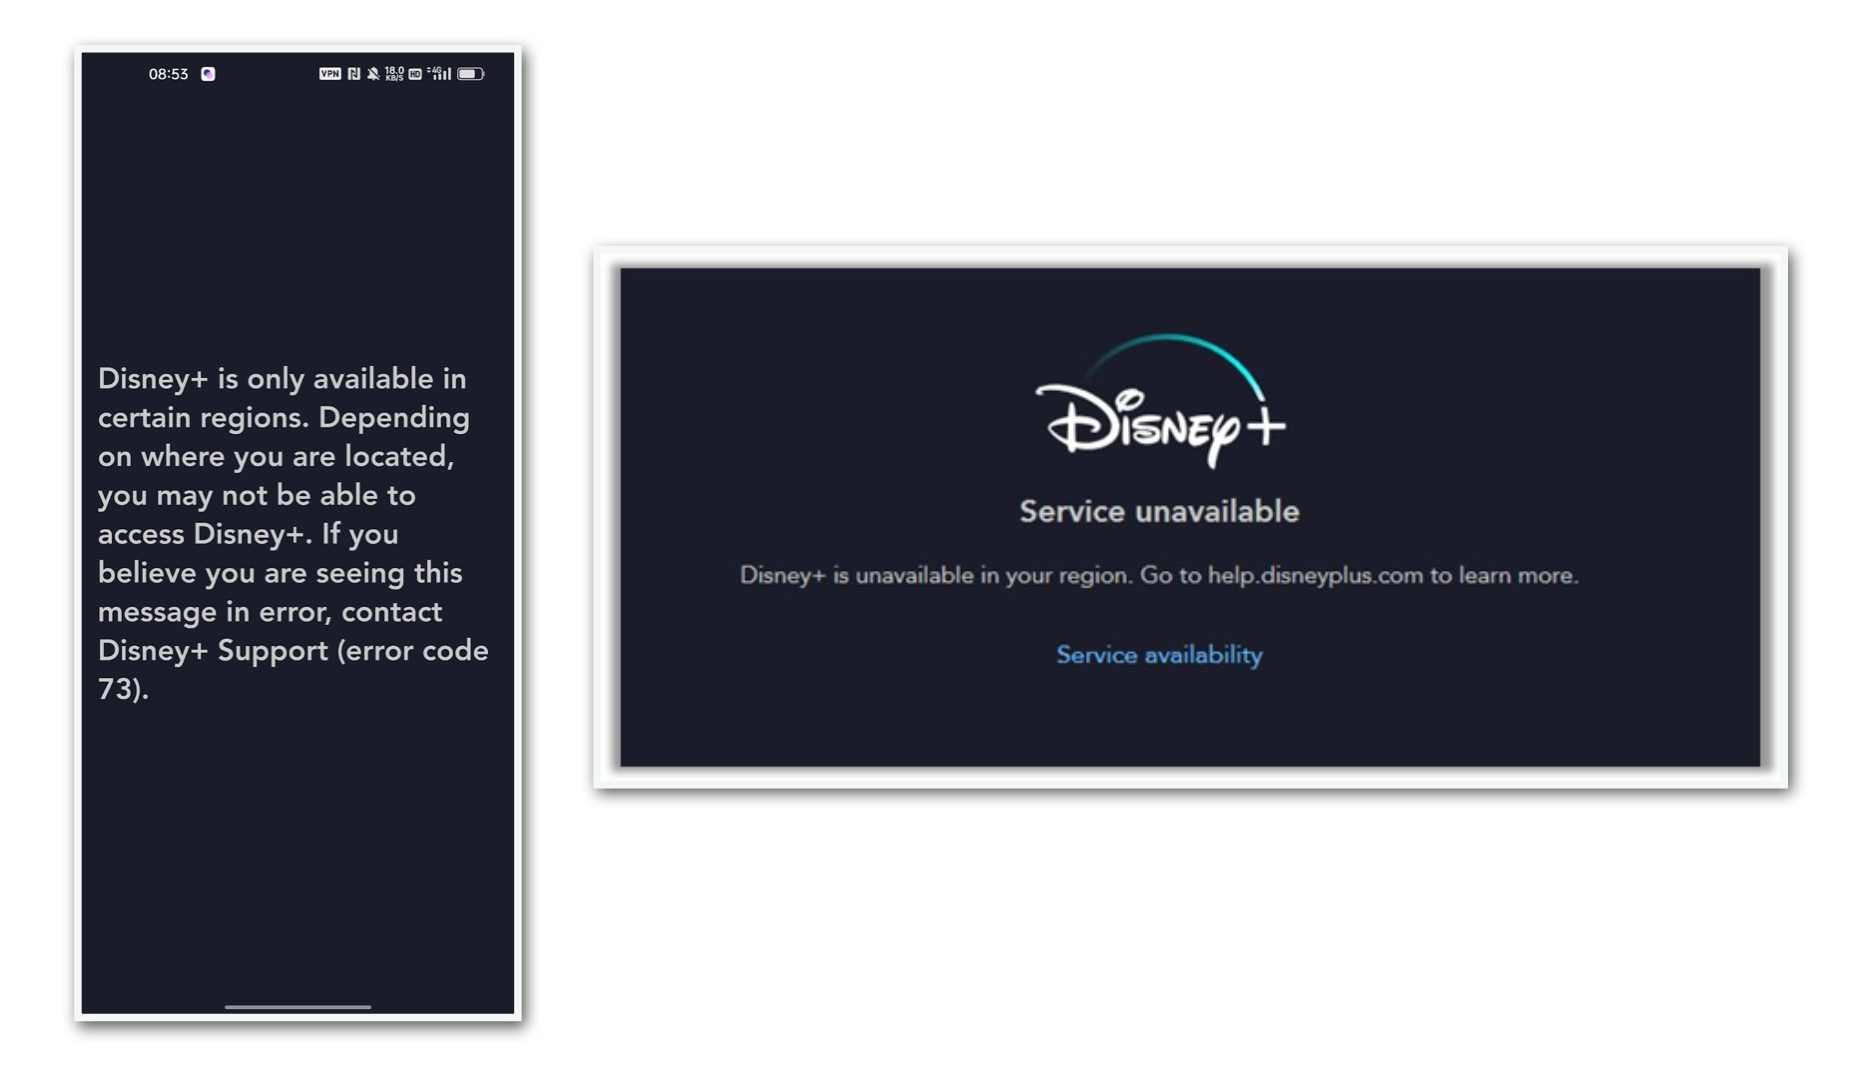Tap the 08:53 clock in the status bar
Screen dimensions: 1870x1082
pos(169,73)
